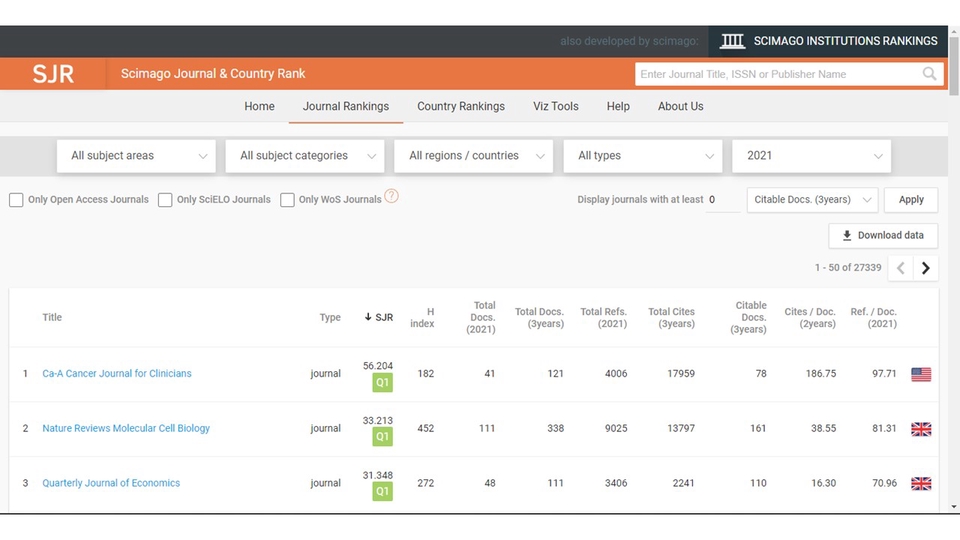Click the Type column header
This screenshot has height=540, width=960.
pyautogui.click(x=330, y=317)
